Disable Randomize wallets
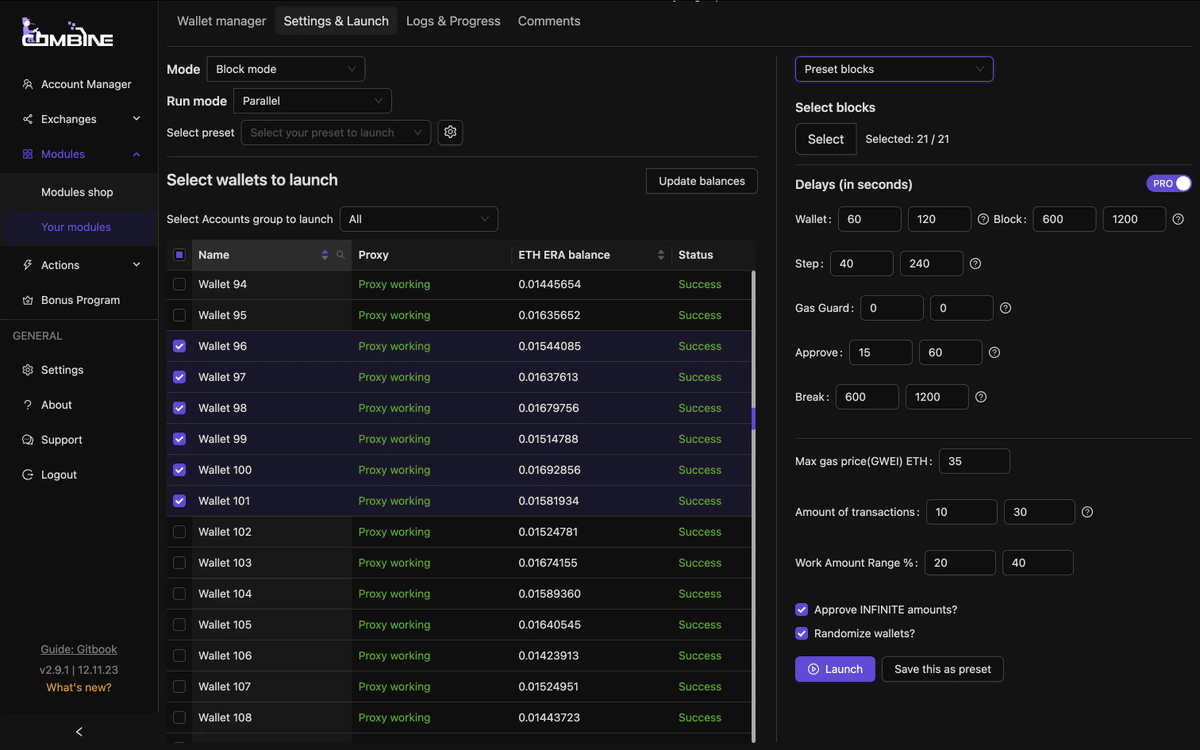 tap(801, 633)
